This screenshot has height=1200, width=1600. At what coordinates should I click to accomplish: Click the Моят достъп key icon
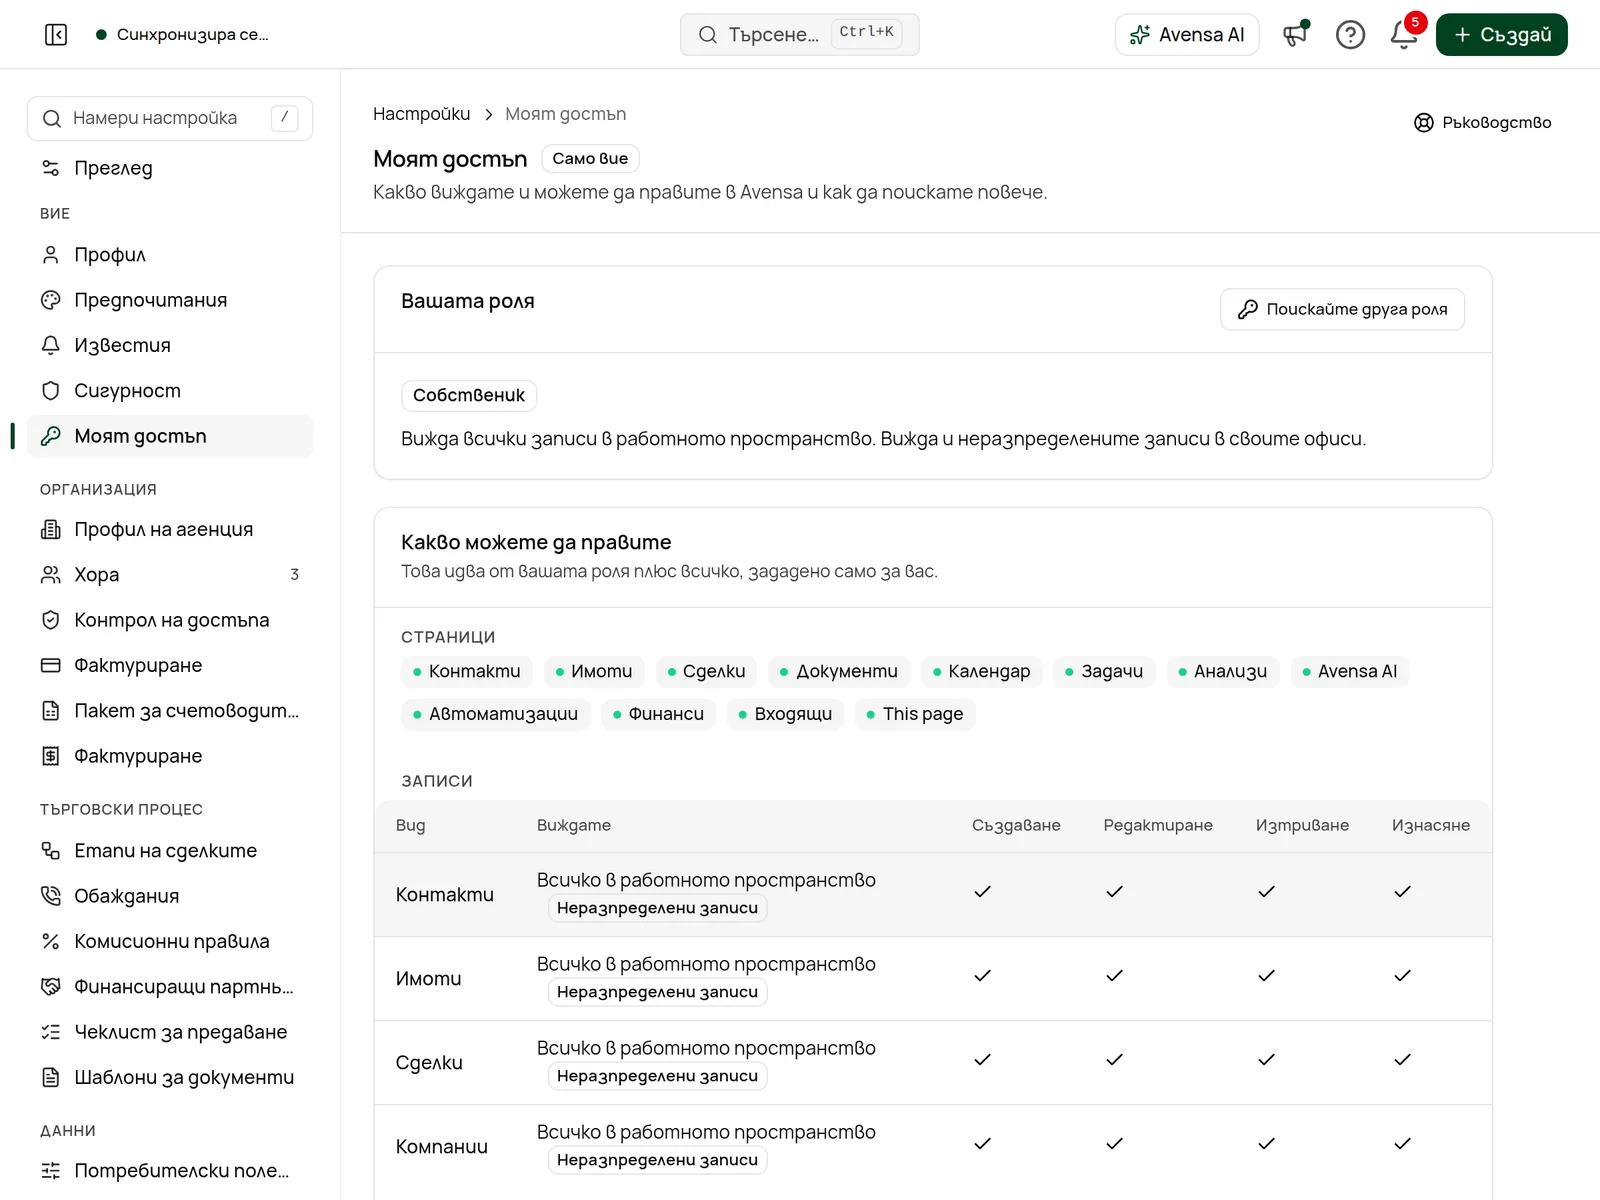pyautogui.click(x=51, y=436)
